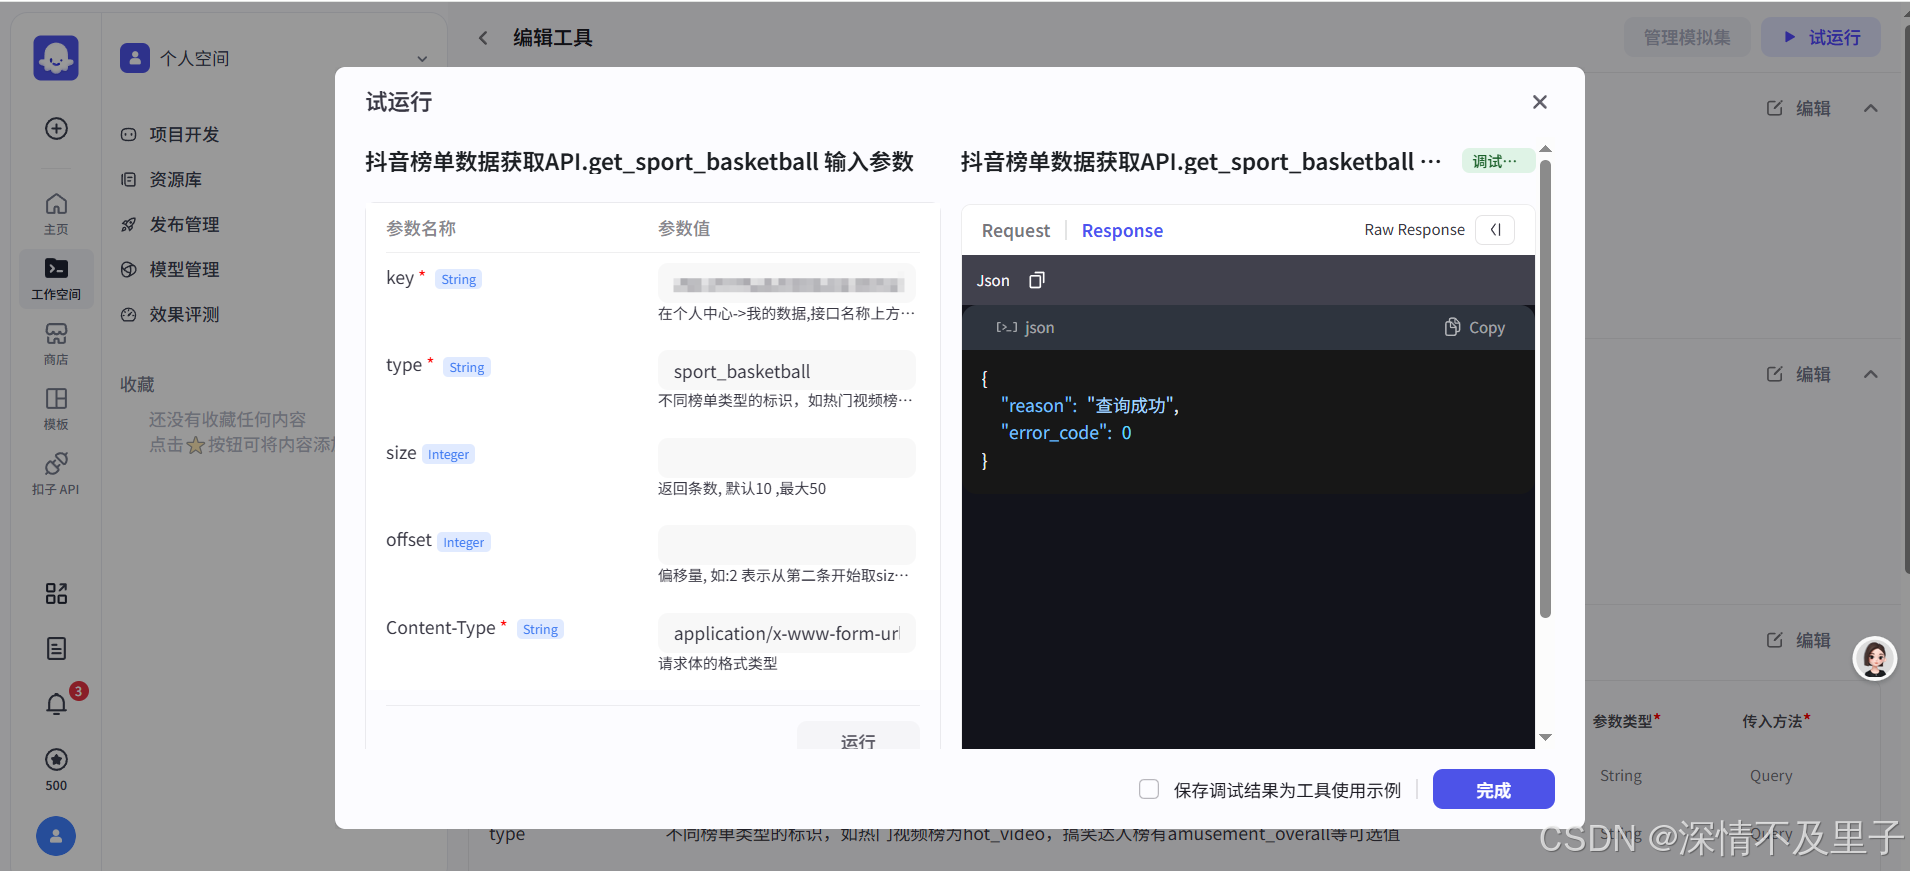Click the json code type icon
This screenshot has height=871, width=1910.
click(x=1006, y=327)
